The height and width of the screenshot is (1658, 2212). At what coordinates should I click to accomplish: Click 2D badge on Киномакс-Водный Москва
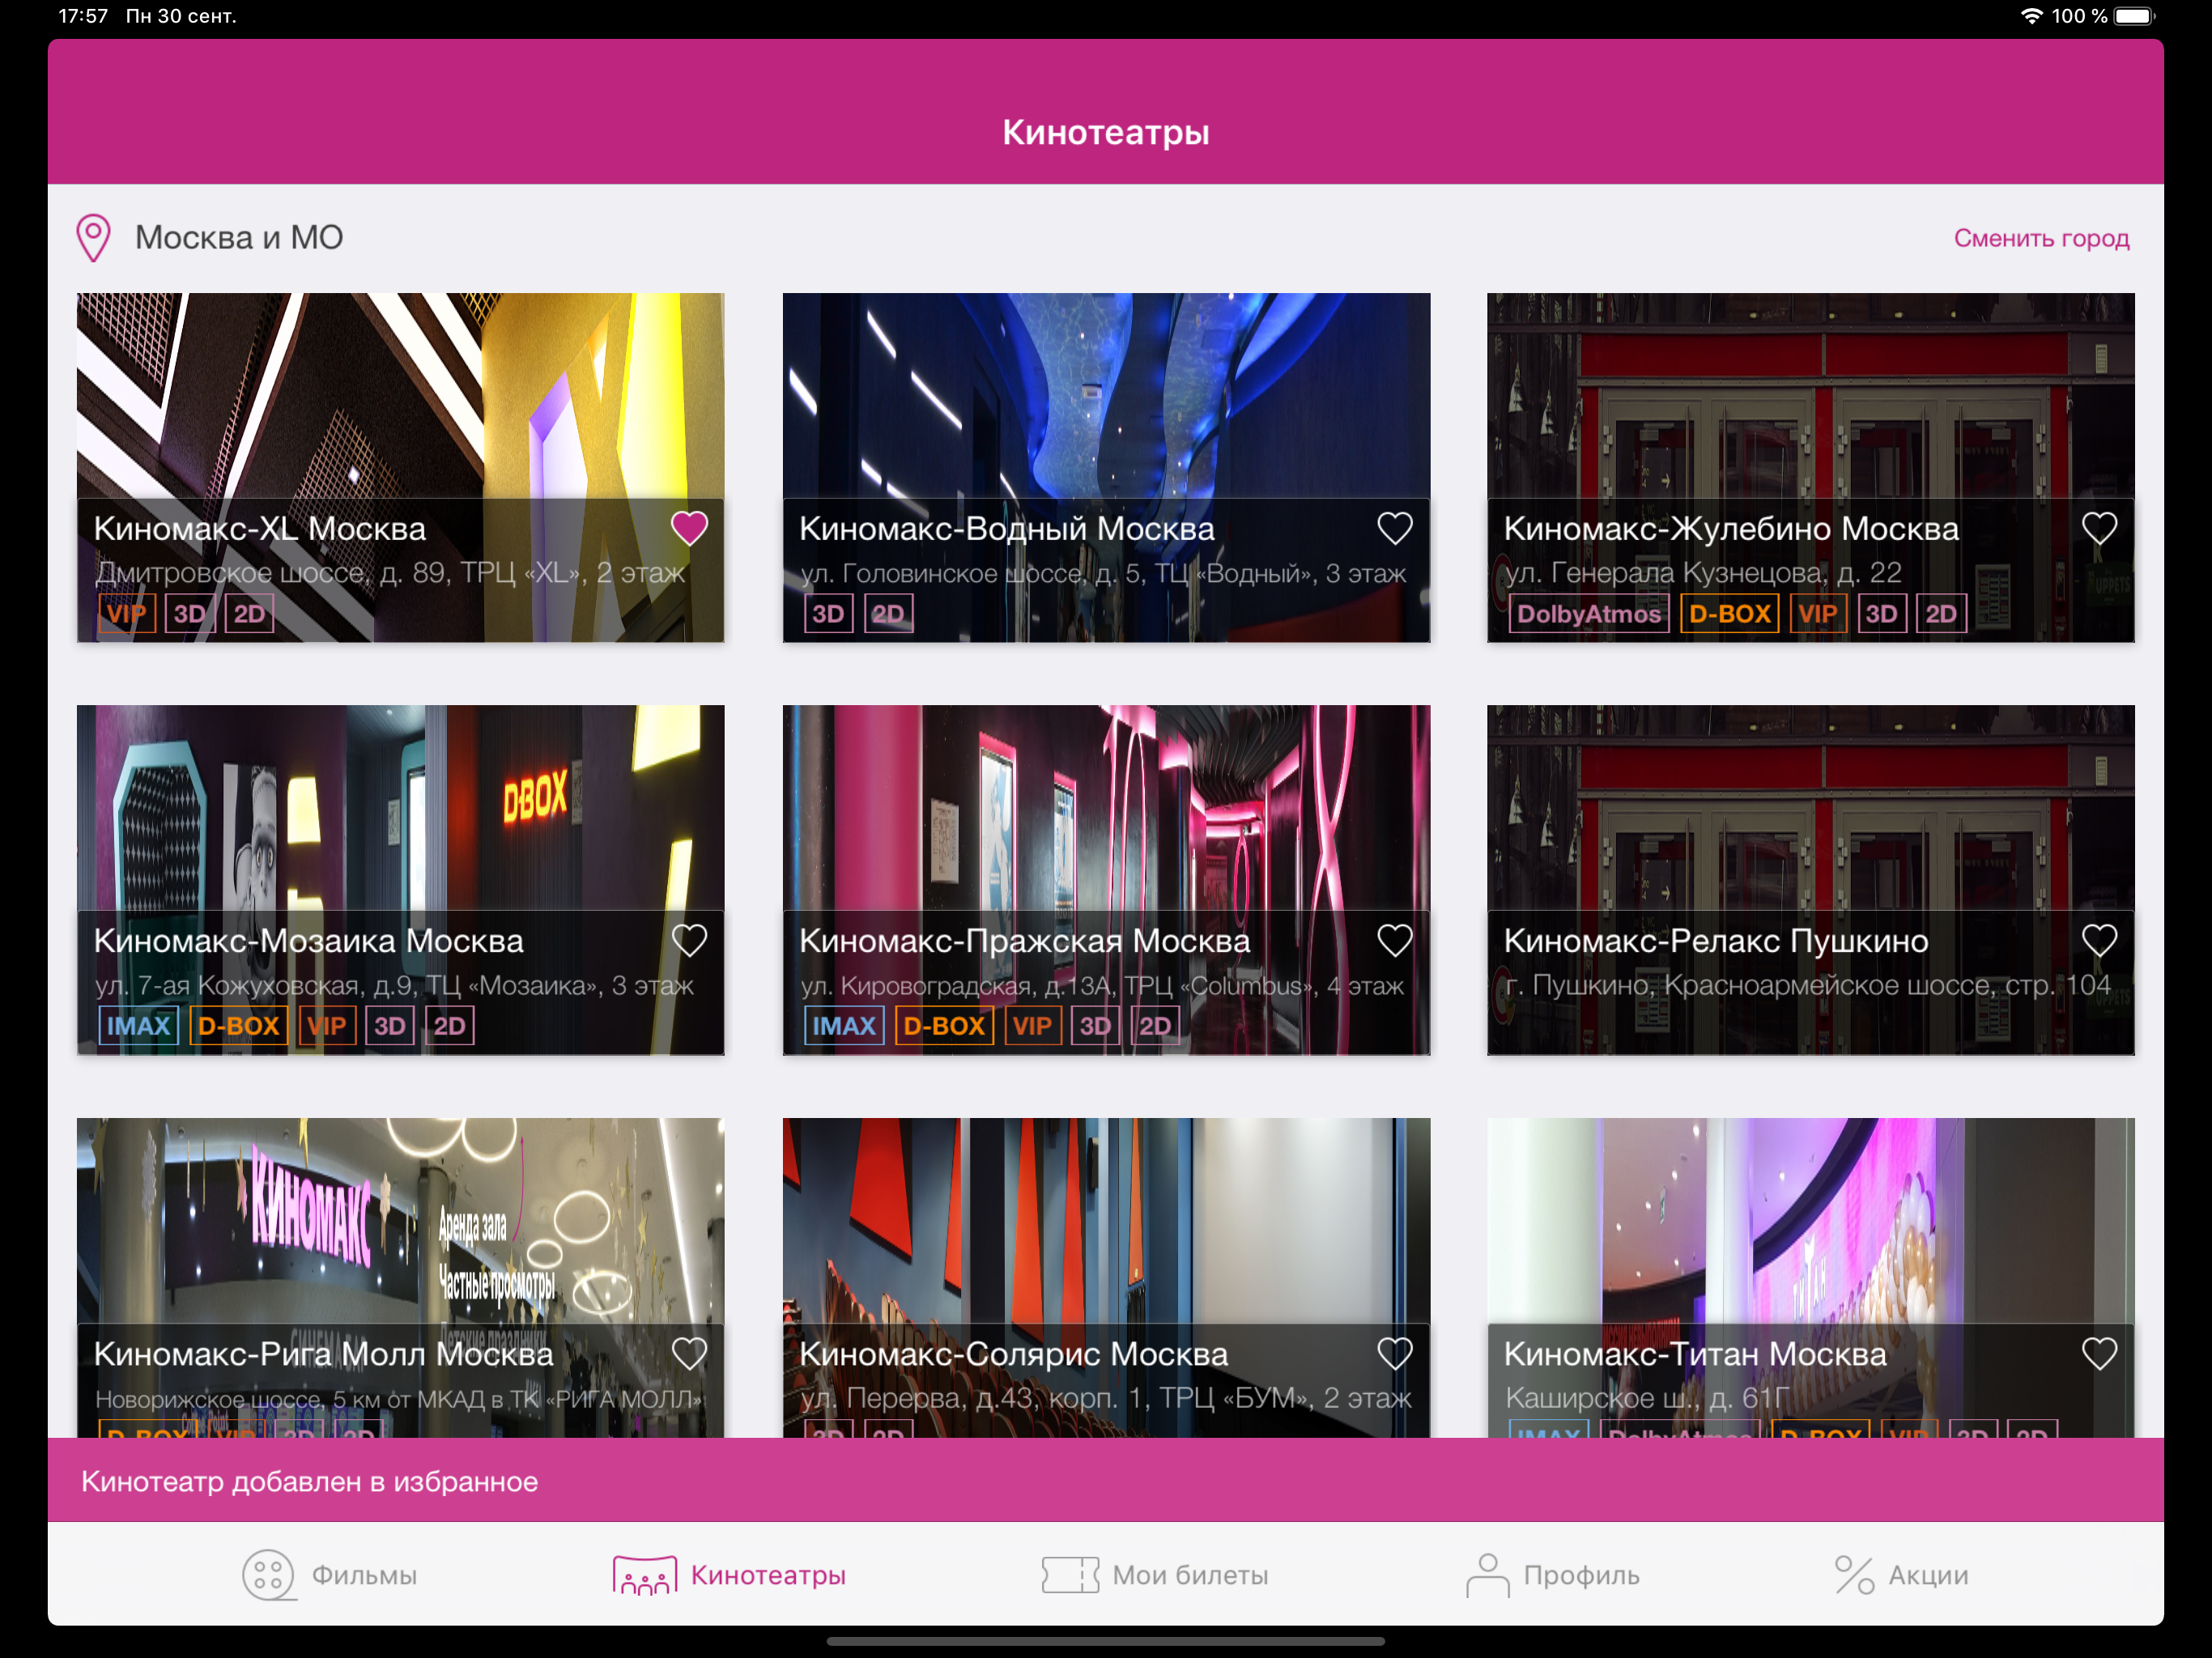pyautogui.click(x=888, y=613)
